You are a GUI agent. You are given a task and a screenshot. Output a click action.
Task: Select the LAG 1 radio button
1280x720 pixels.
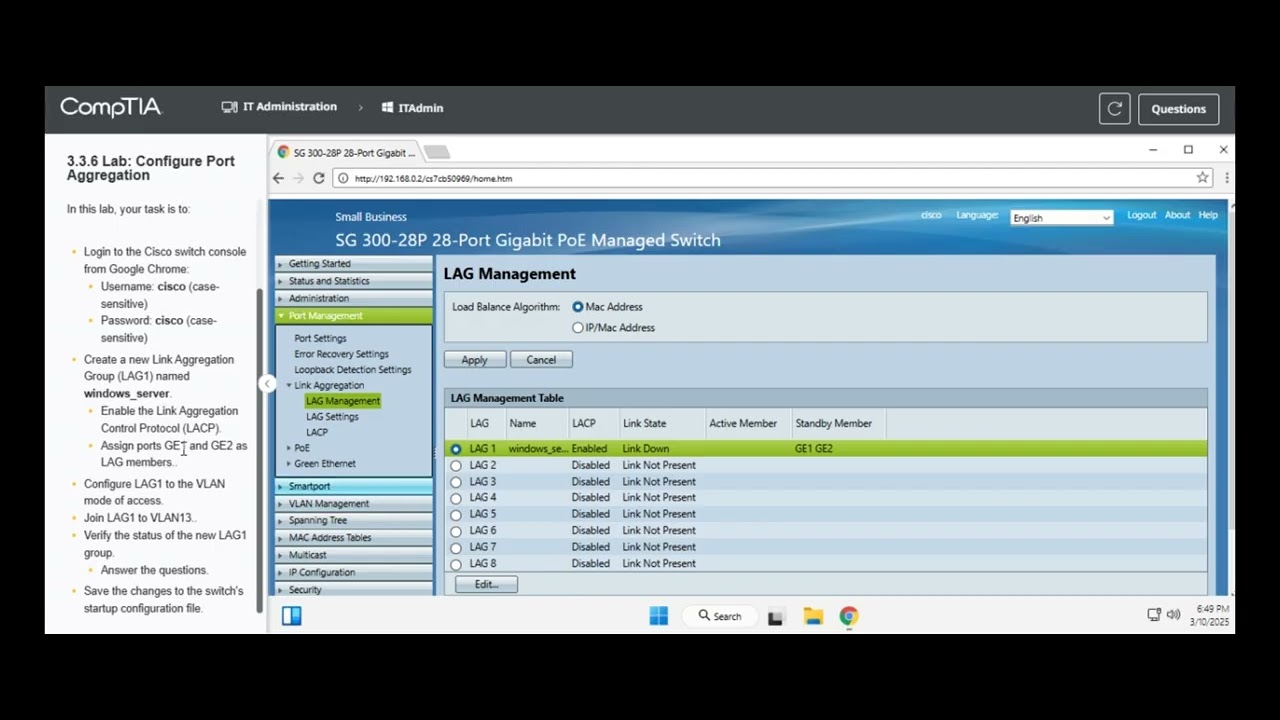[x=456, y=449]
